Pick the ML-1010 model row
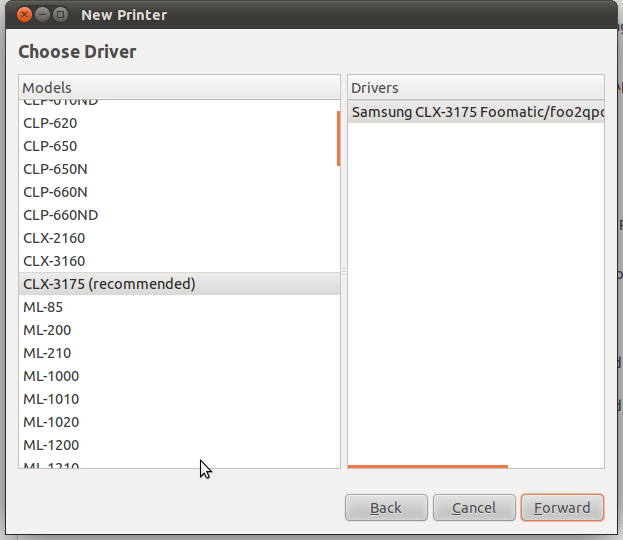This screenshot has width=623, height=540. tap(179, 399)
